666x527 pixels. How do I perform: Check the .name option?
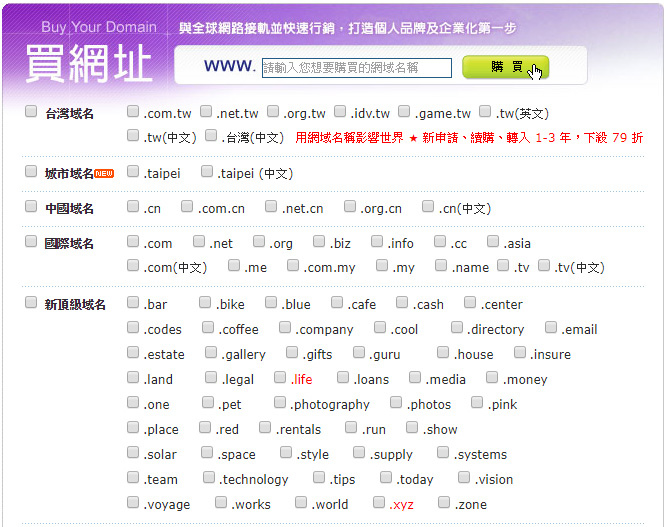(x=441, y=266)
